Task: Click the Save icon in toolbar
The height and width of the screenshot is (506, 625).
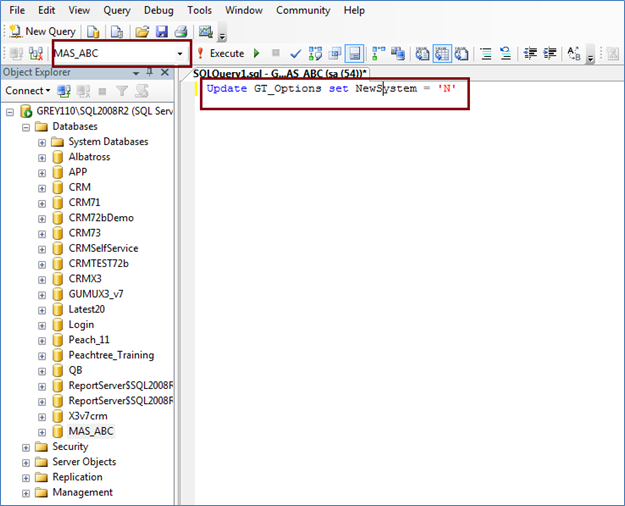Action: tap(161, 32)
